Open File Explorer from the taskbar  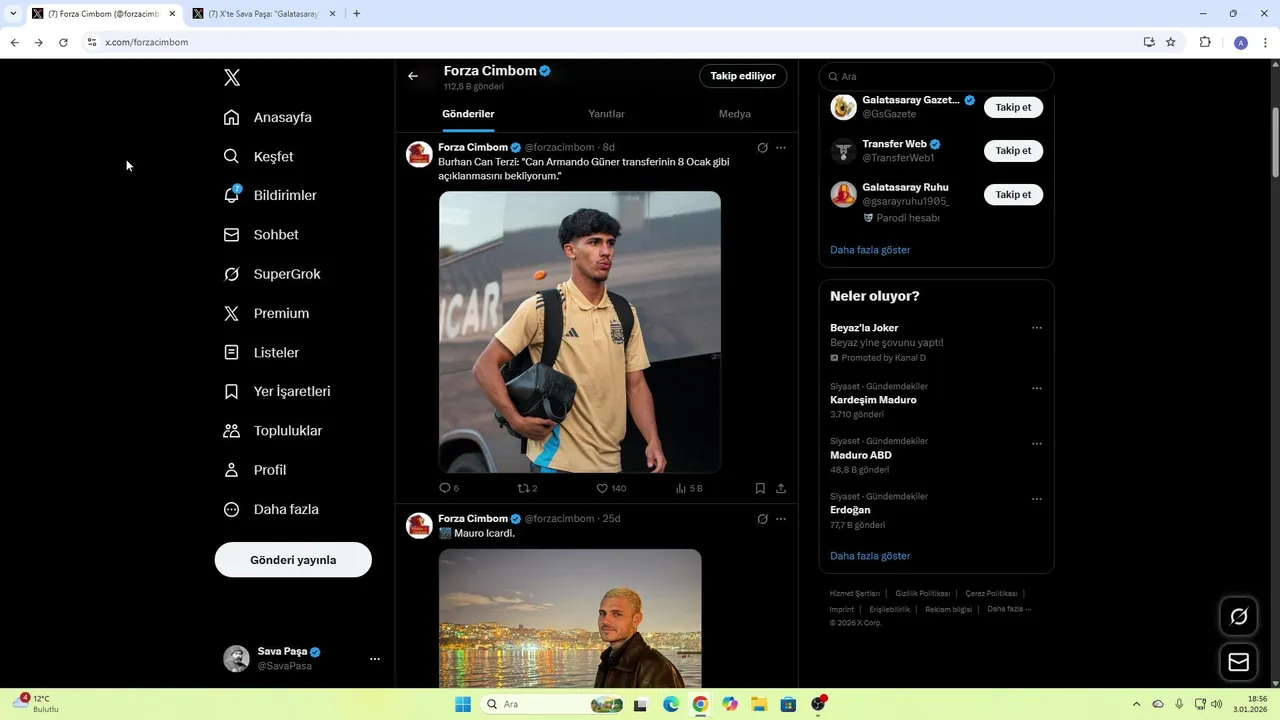pyautogui.click(x=759, y=704)
